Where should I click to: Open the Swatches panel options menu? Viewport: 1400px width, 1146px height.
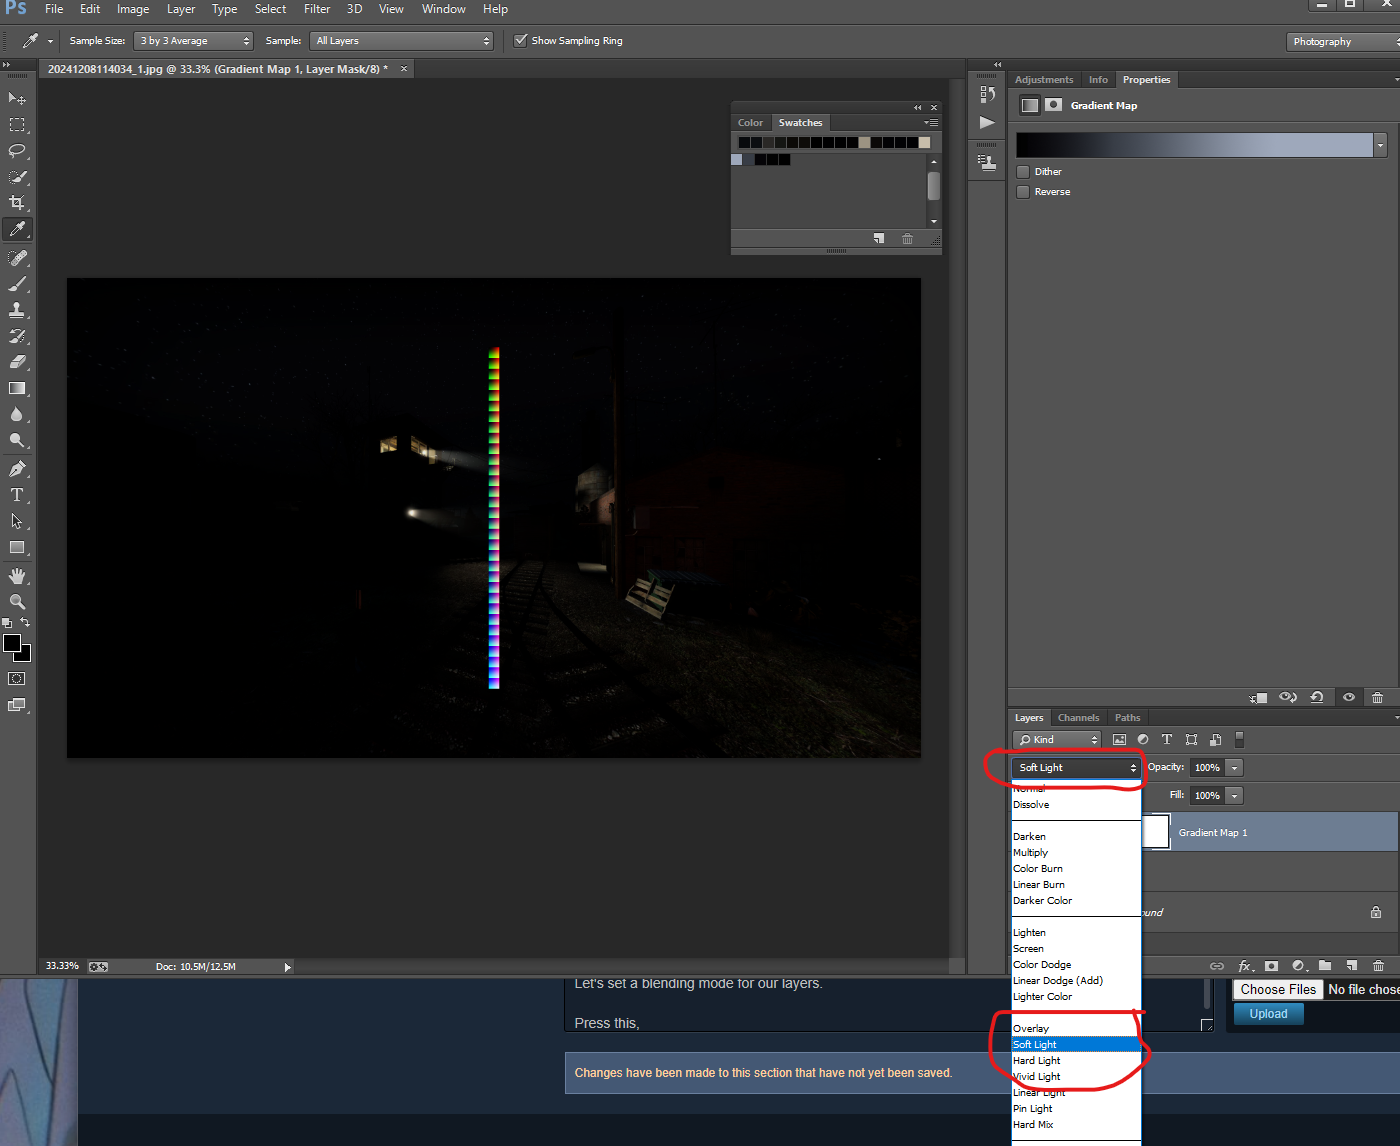[931, 123]
